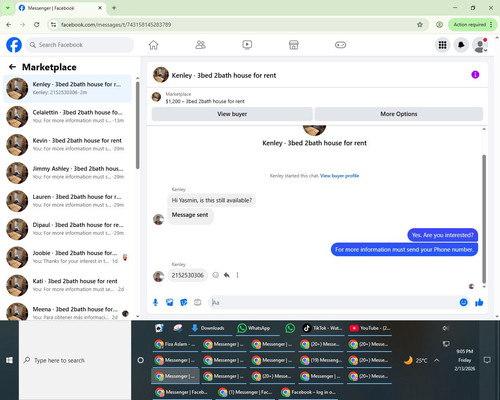The height and width of the screenshot is (400, 500).
Task: Click View buyer button
Action: coord(232,114)
